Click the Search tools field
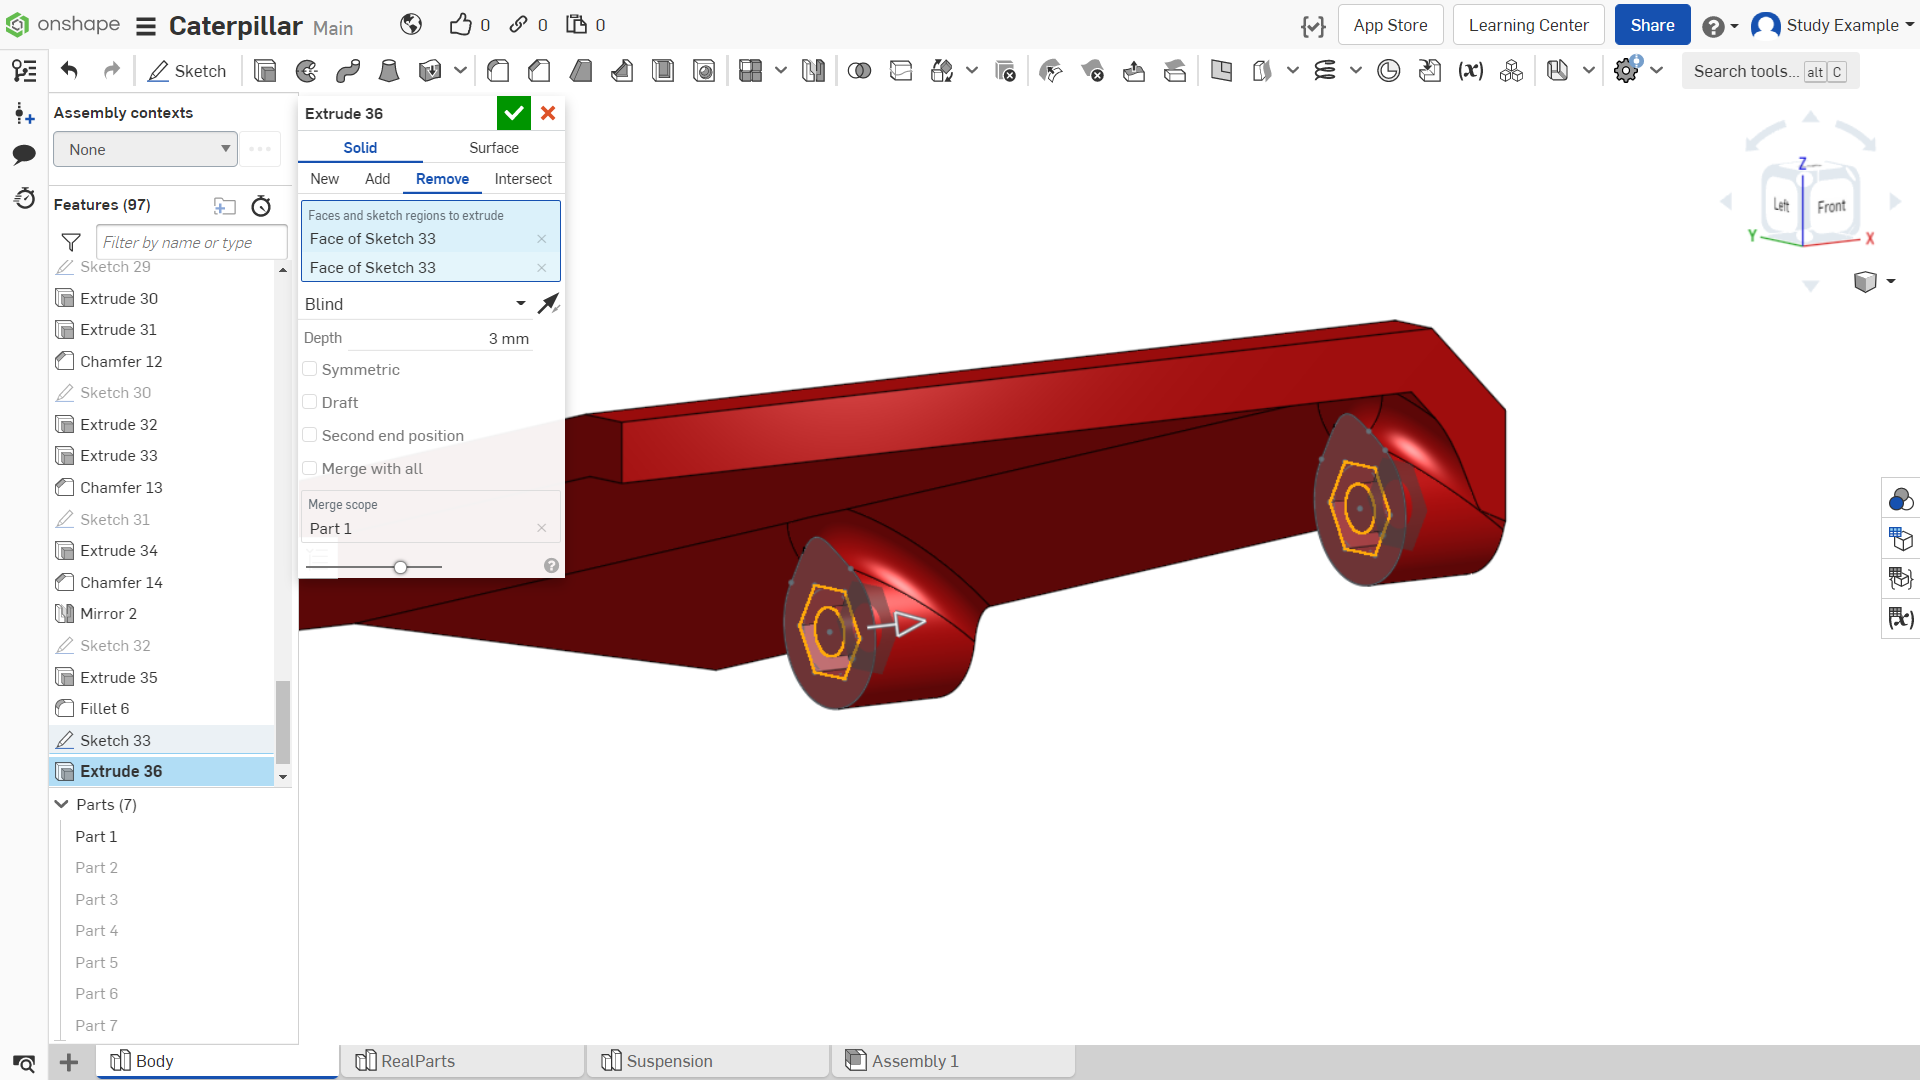 pos(1770,71)
